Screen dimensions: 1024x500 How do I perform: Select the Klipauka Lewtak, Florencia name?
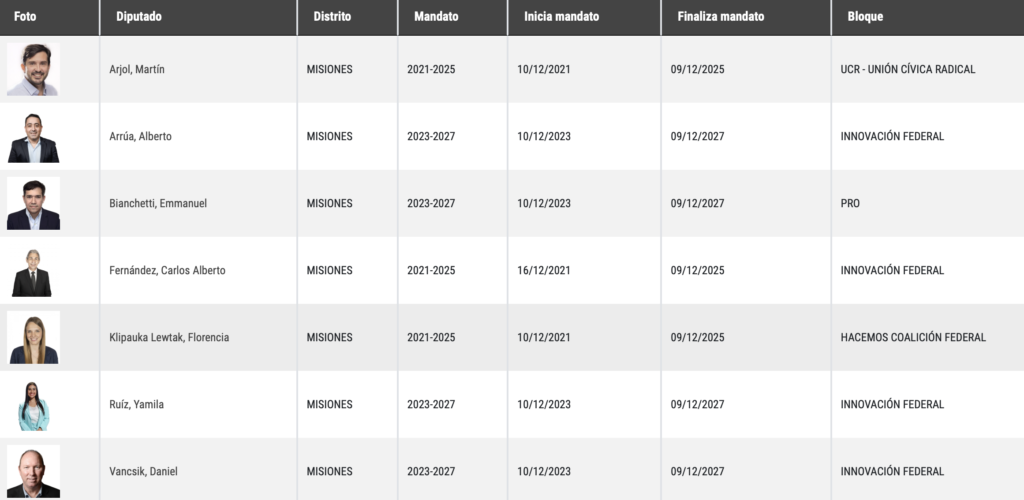click(x=169, y=337)
